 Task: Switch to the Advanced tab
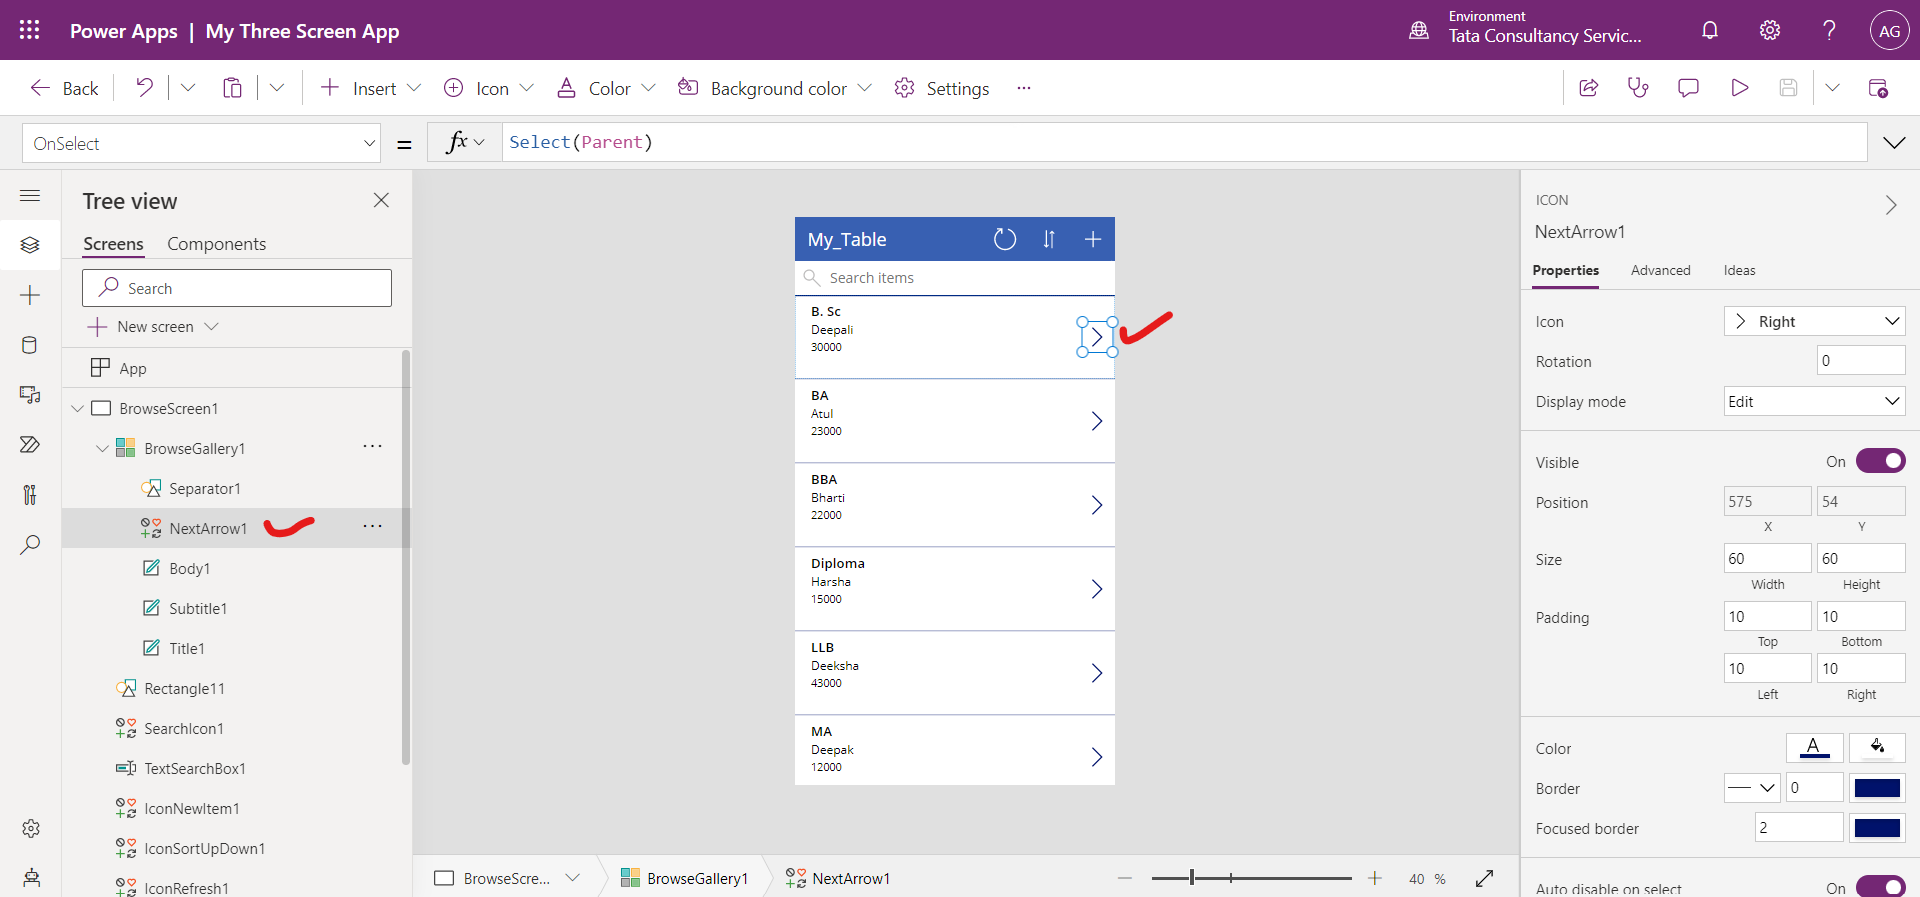1660,270
